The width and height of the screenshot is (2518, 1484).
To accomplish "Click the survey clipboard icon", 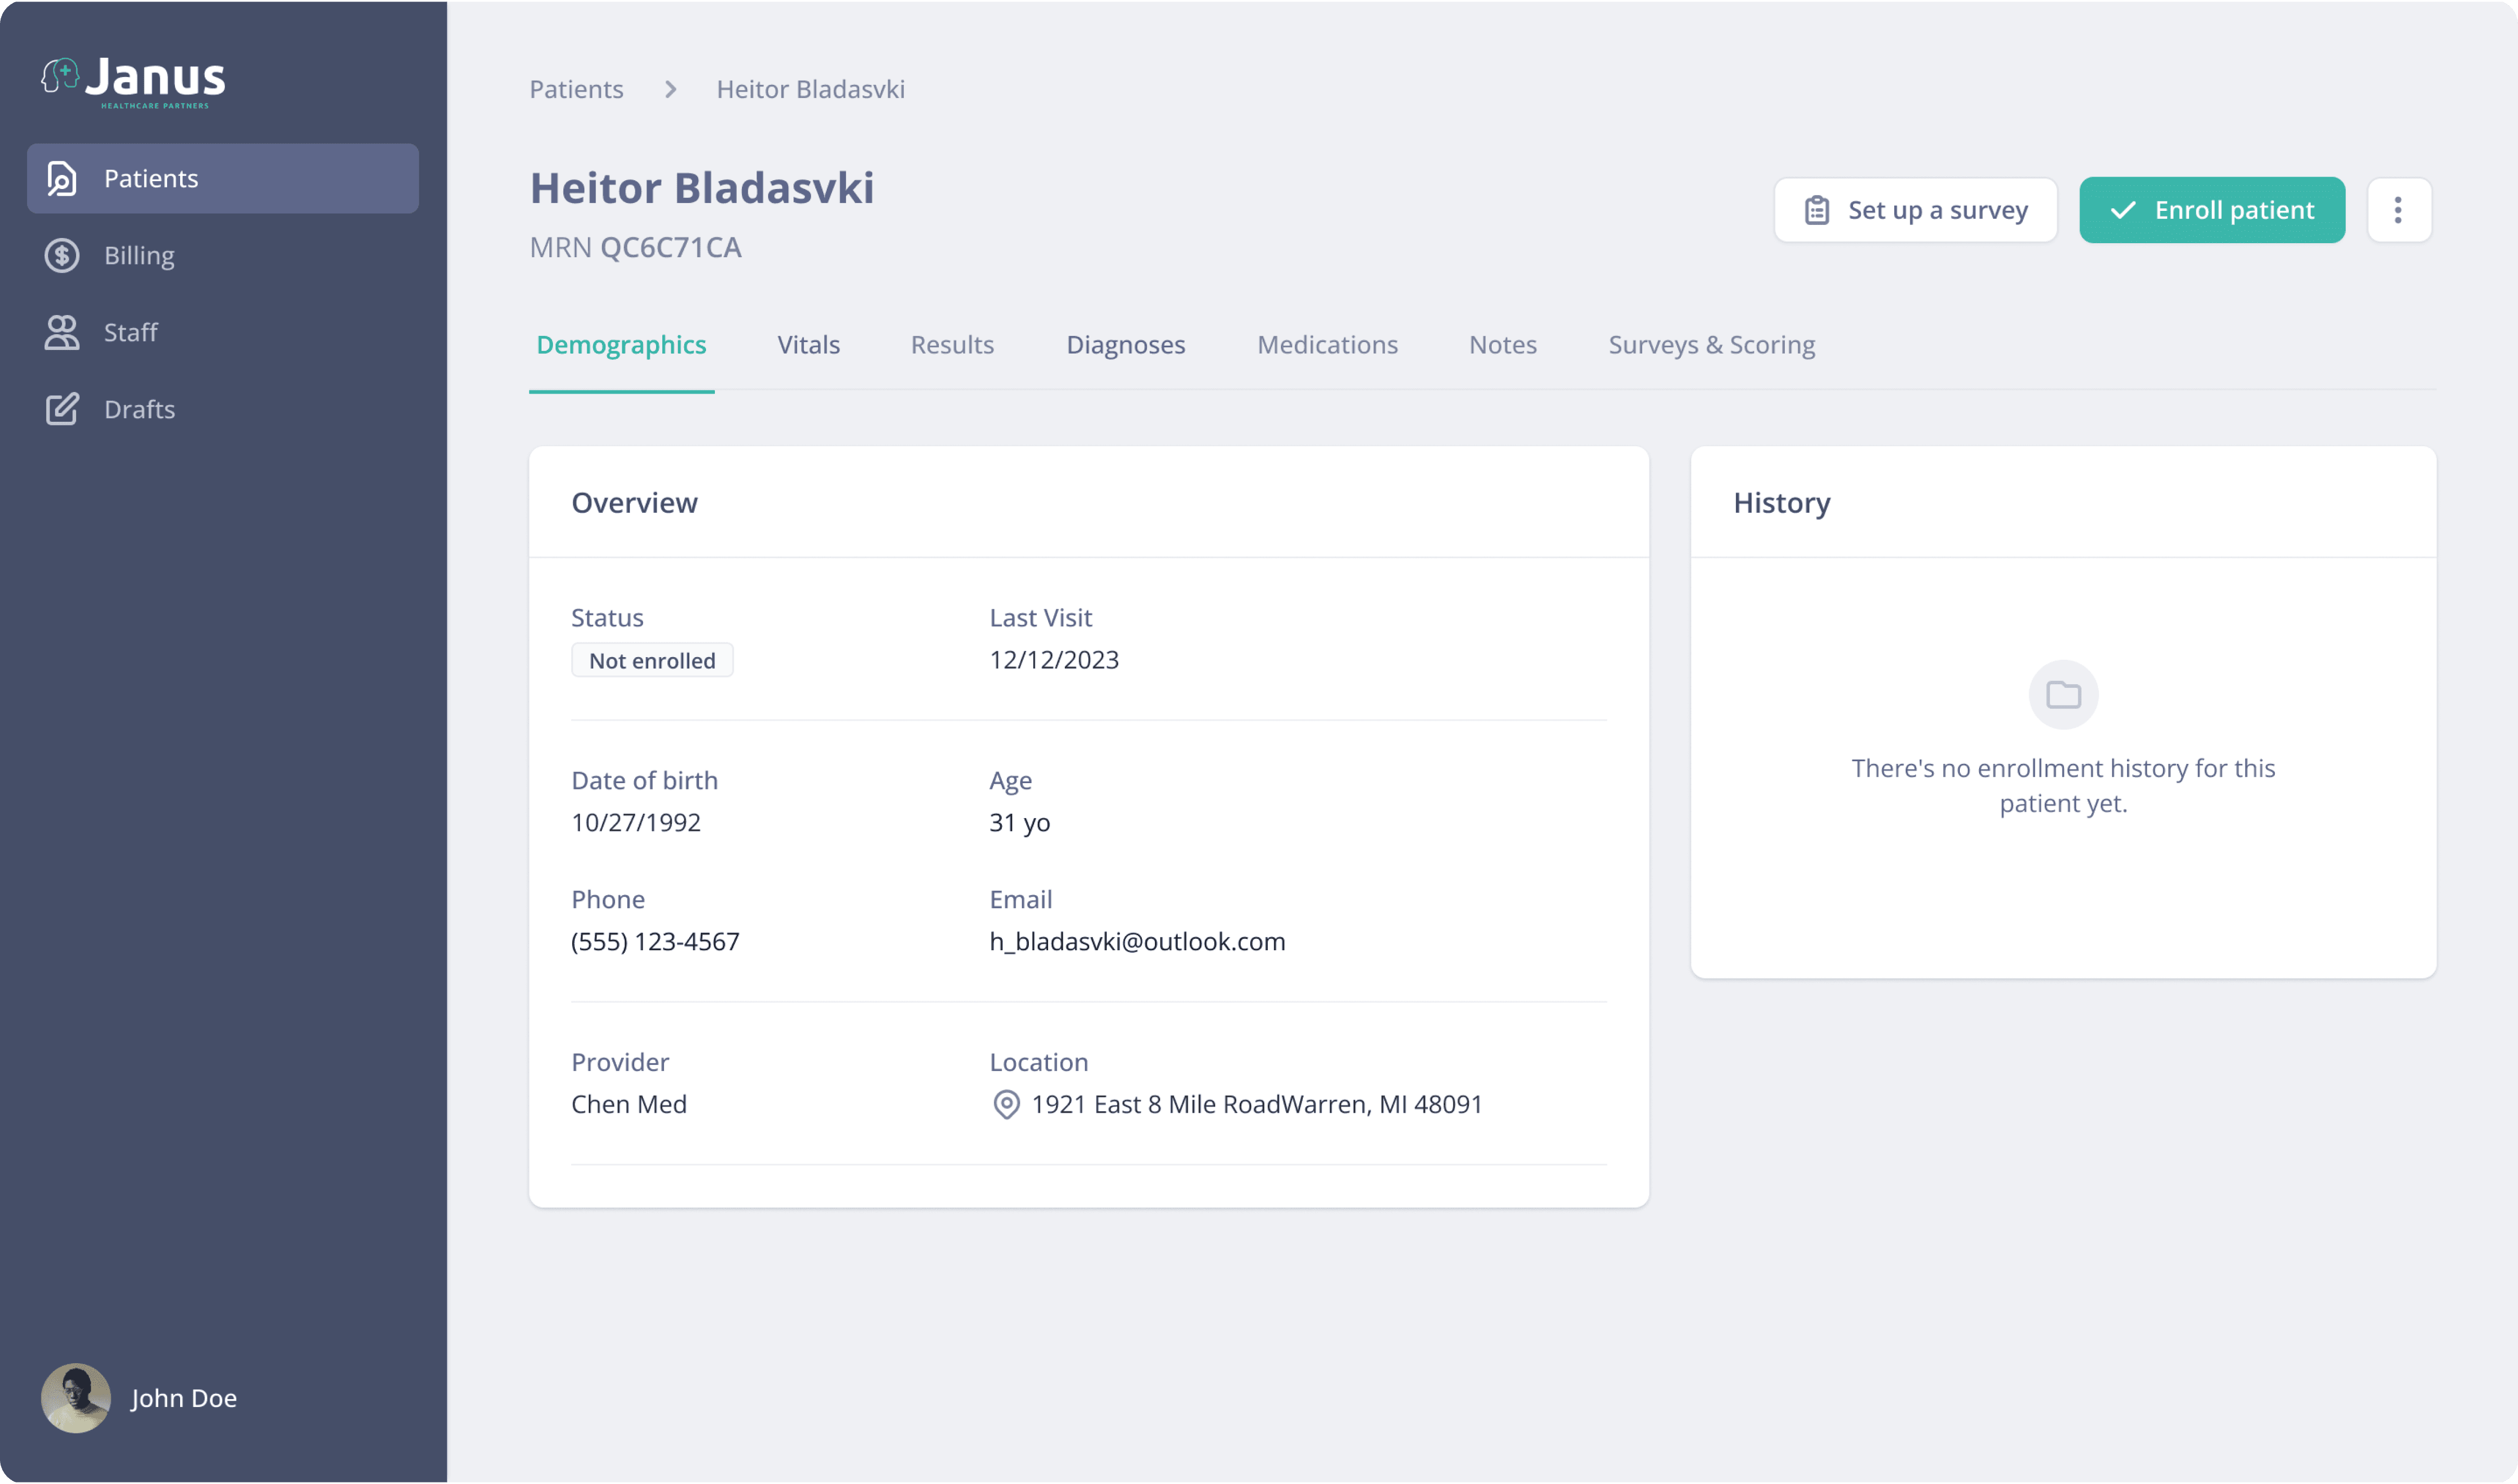I will coord(1817,210).
